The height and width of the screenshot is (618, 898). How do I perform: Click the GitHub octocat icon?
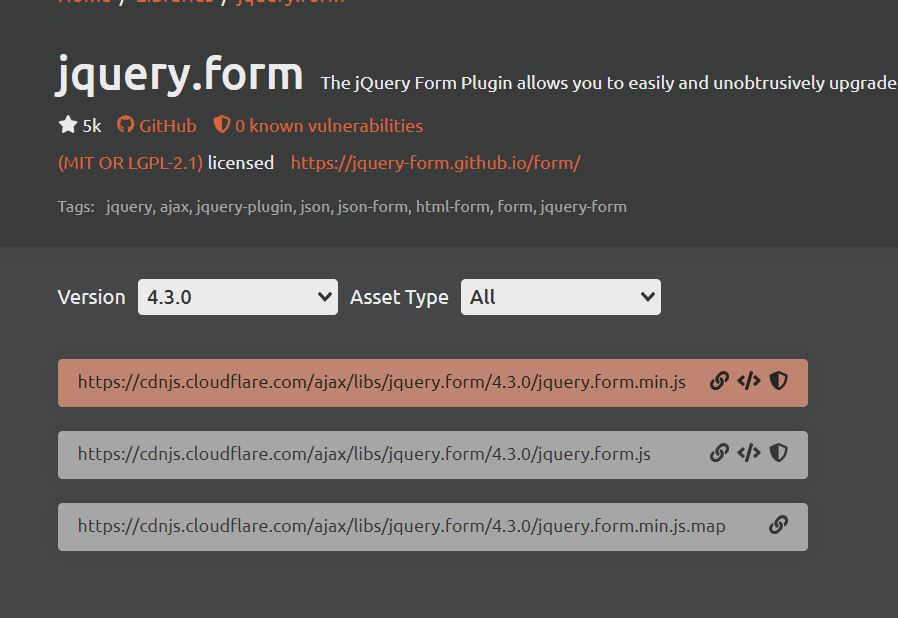[x=125, y=124]
